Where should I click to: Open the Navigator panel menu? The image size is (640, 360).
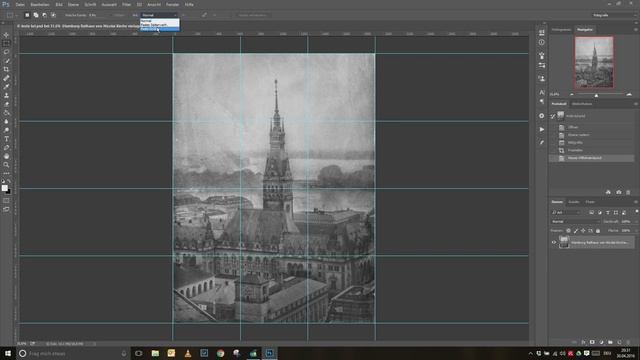(636, 29)
